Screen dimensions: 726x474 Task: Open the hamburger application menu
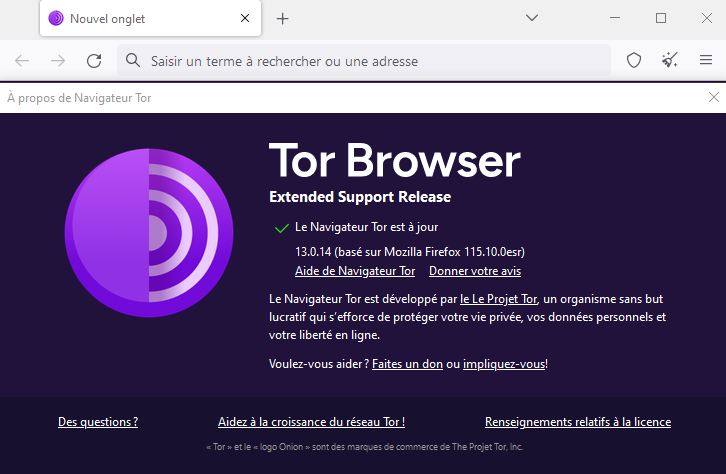(x=705, y=61)
